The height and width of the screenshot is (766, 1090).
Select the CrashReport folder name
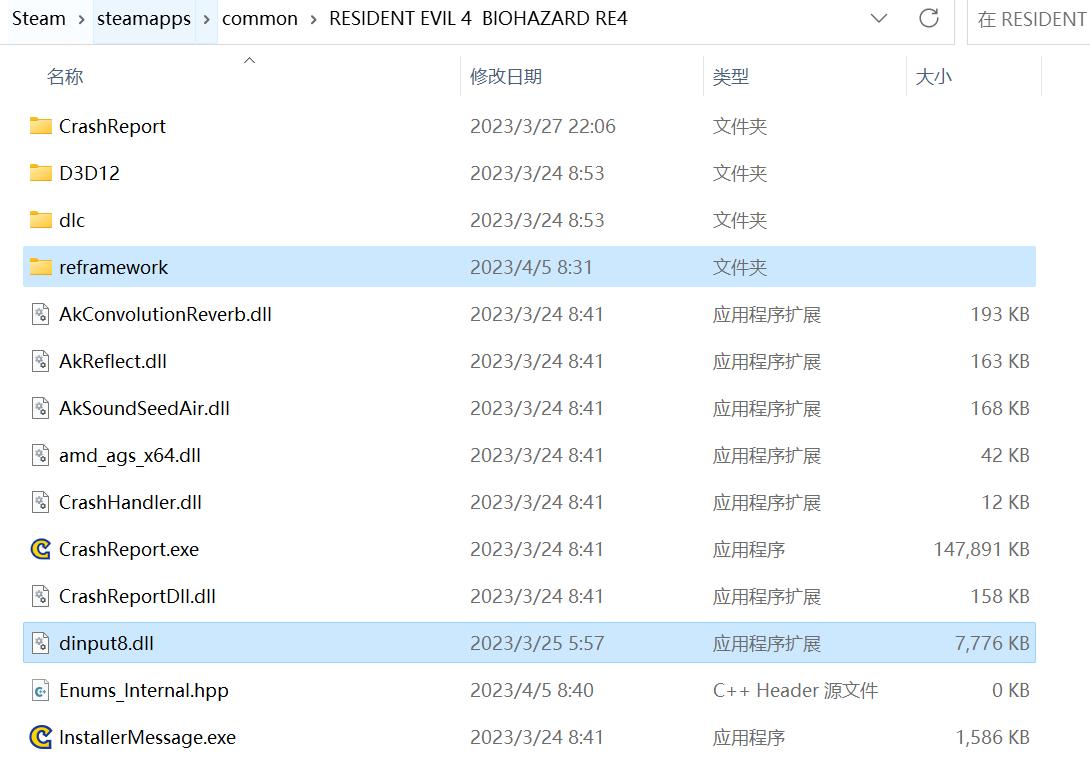click(x=112, y=127)
